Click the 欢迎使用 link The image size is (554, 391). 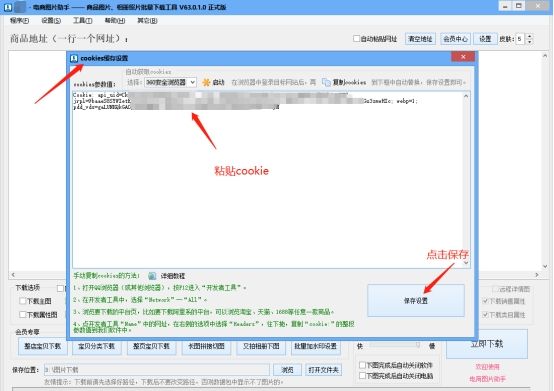(487, 367)
